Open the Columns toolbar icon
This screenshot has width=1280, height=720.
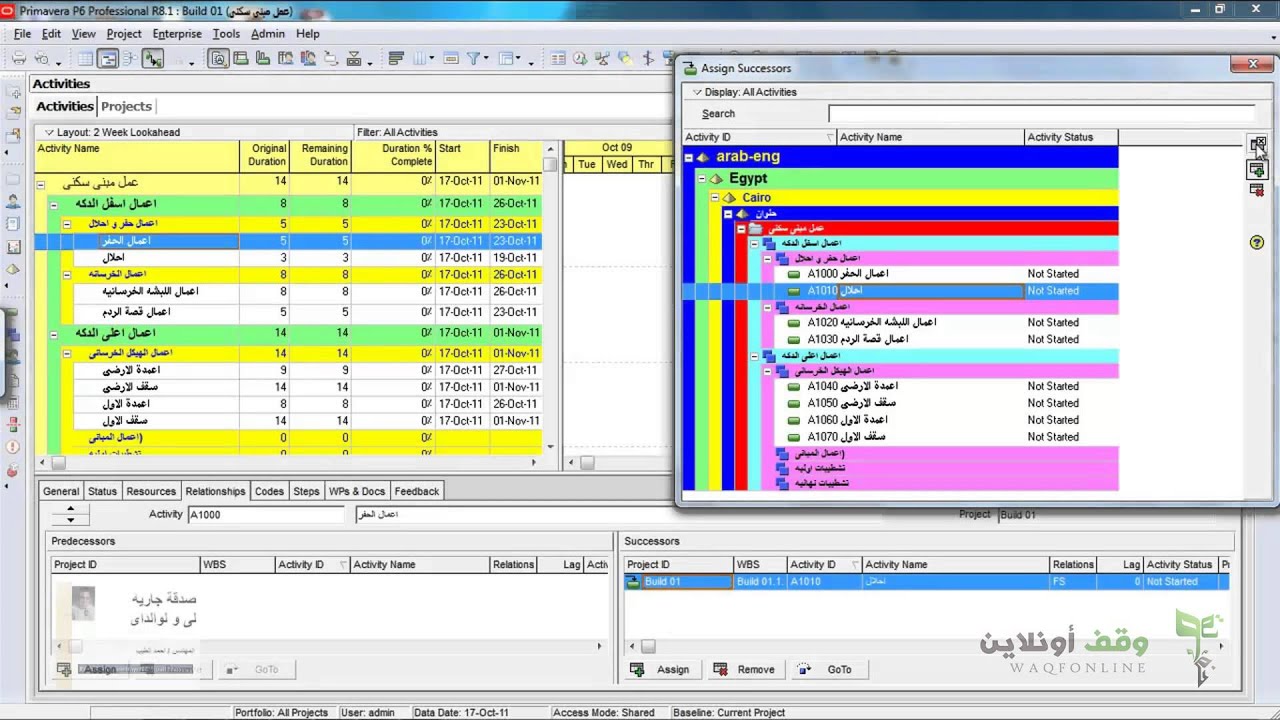point(421,59)
